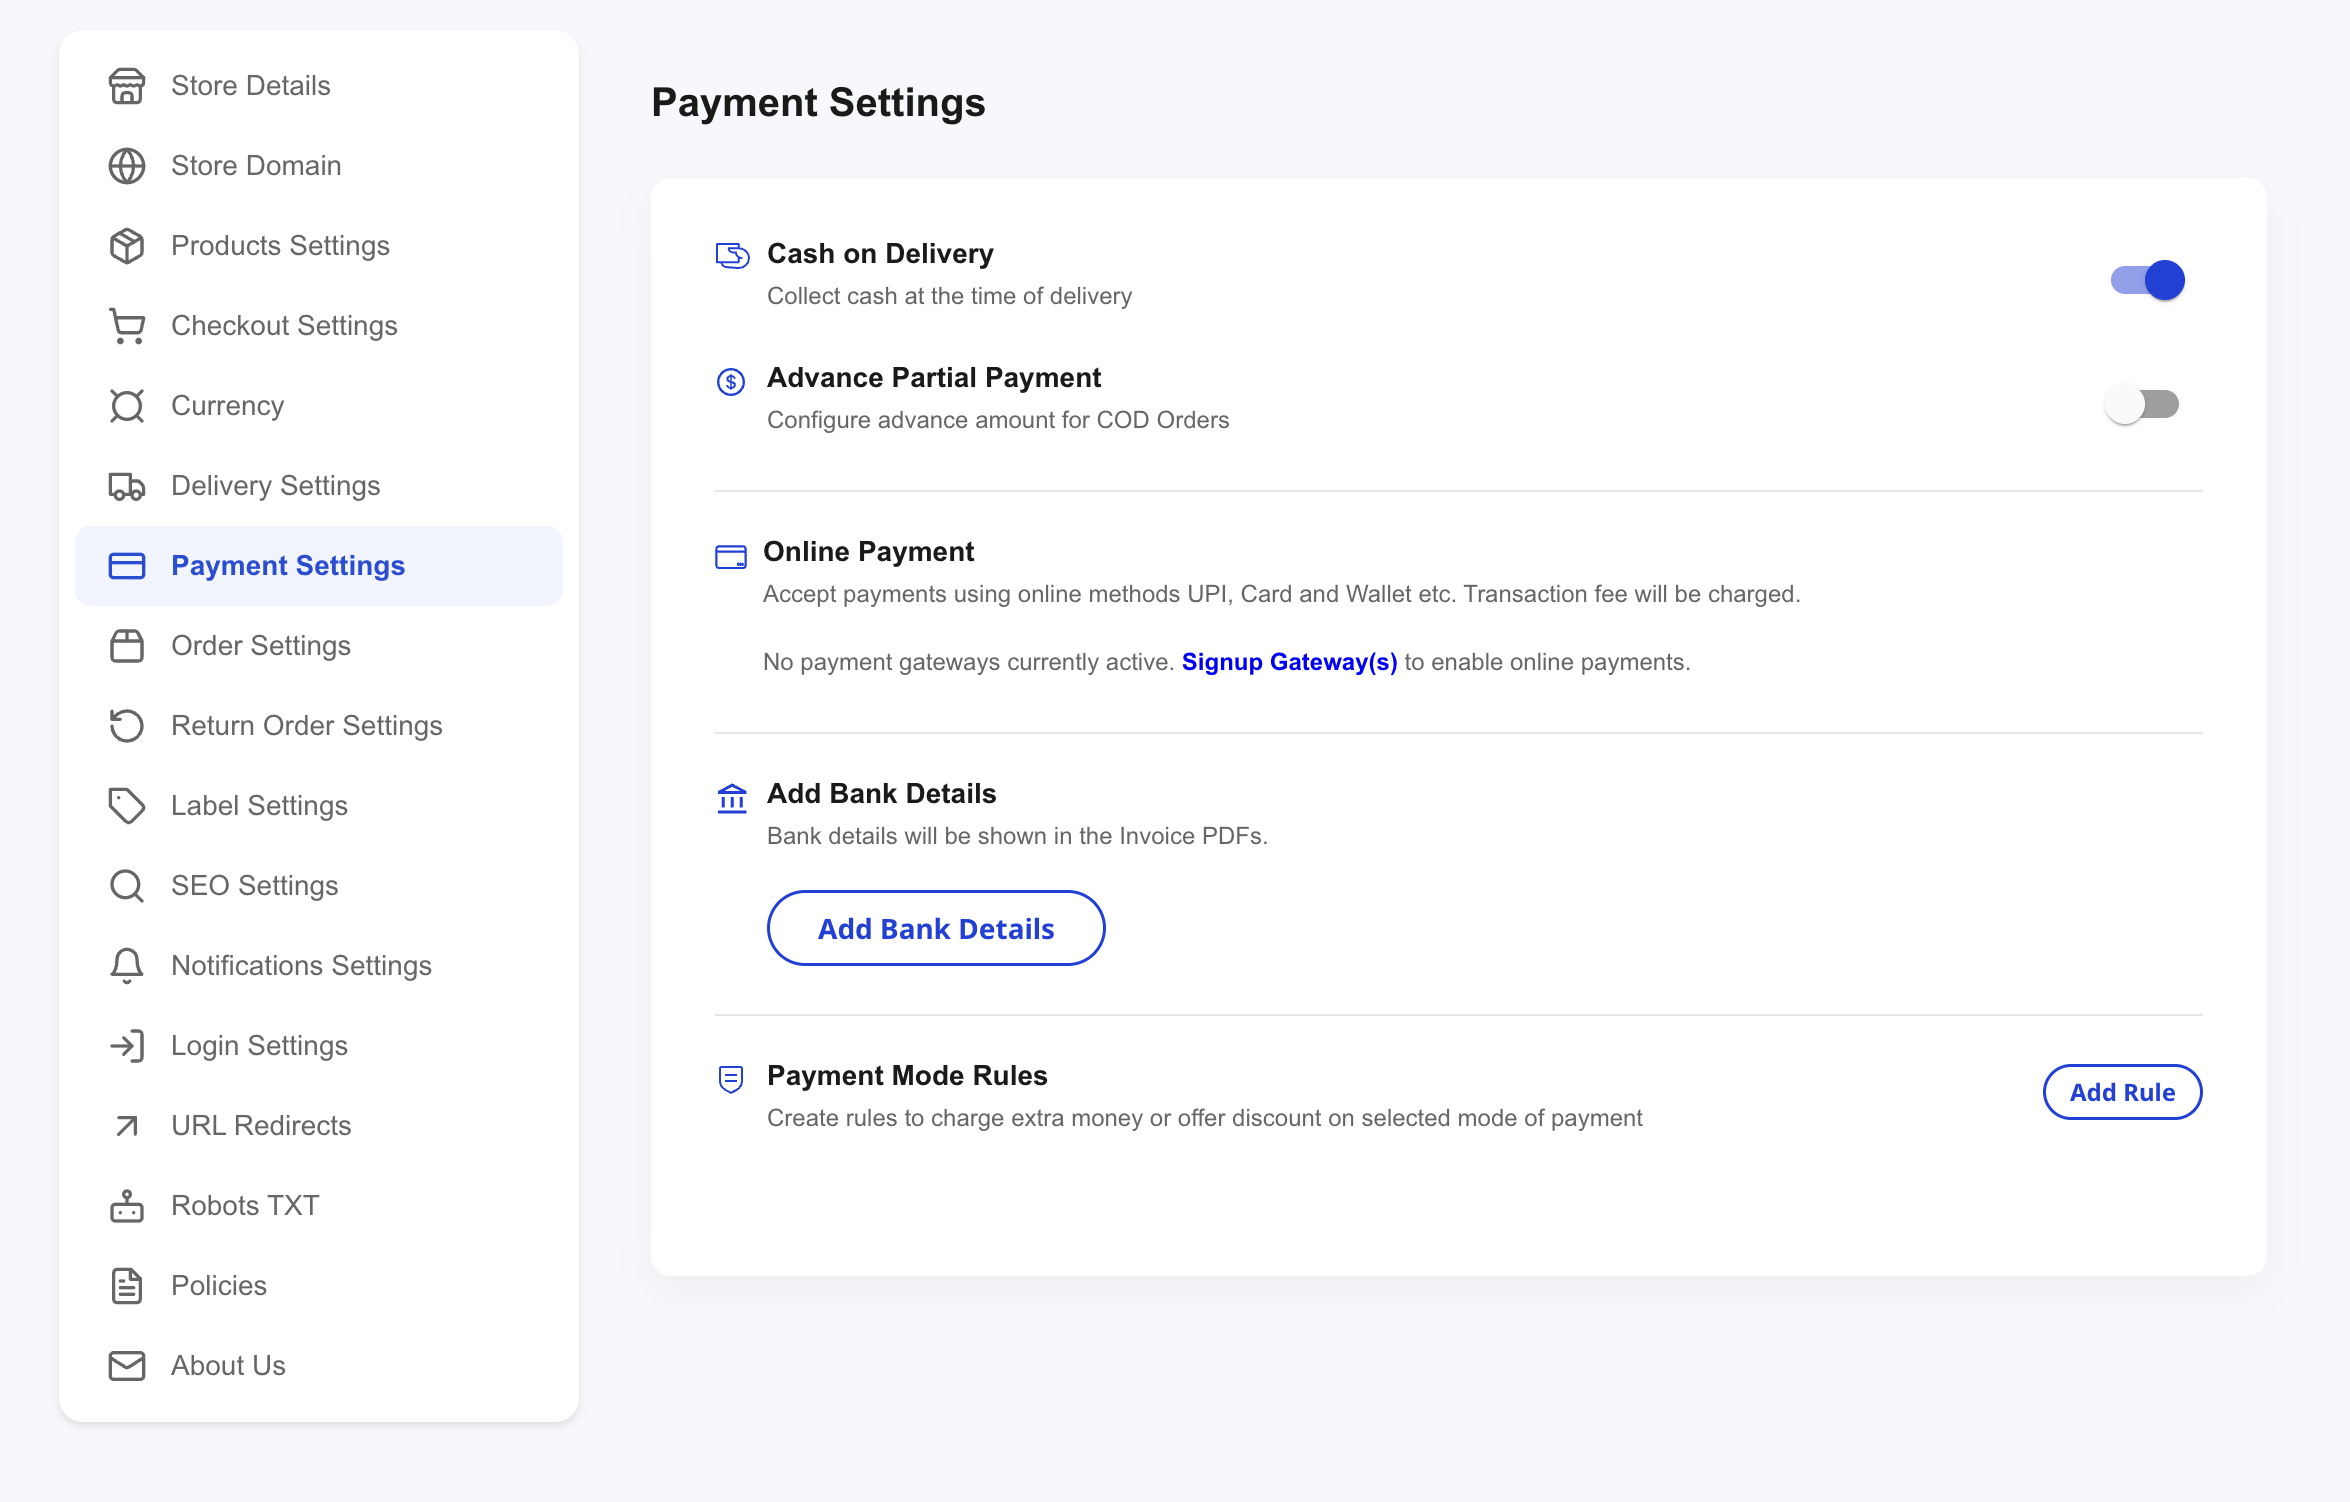Image resolution: width=2350 pixels, height=1502 pixels.
Task: Click the bank icon next to Add Bank Details
Action: coord(731,798)
